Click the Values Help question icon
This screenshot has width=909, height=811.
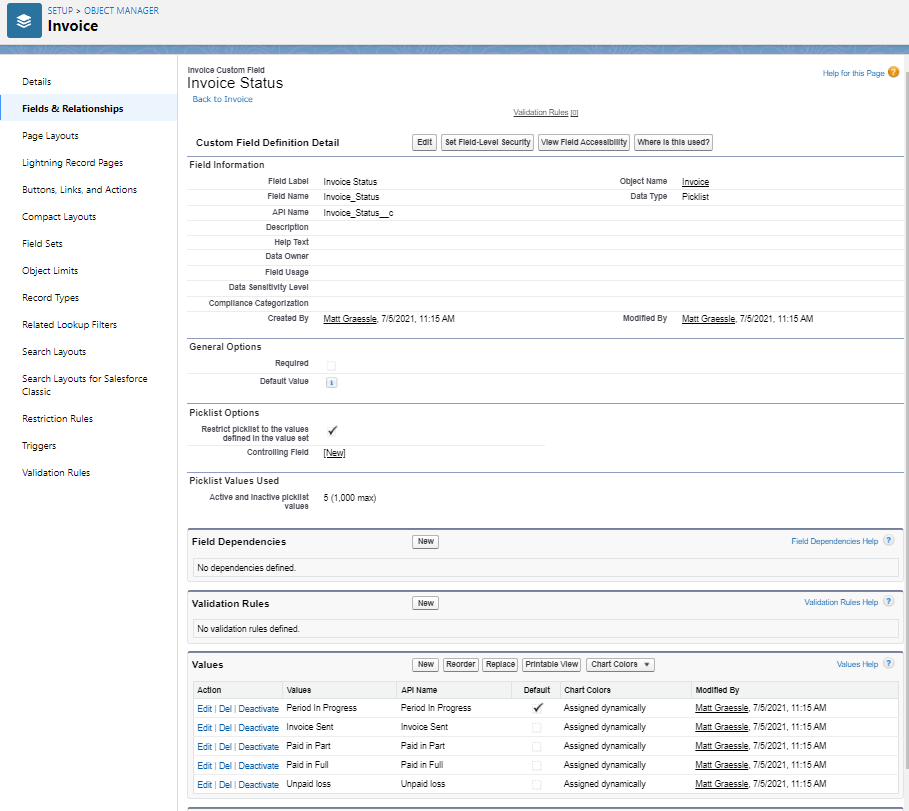pos(888,663)
